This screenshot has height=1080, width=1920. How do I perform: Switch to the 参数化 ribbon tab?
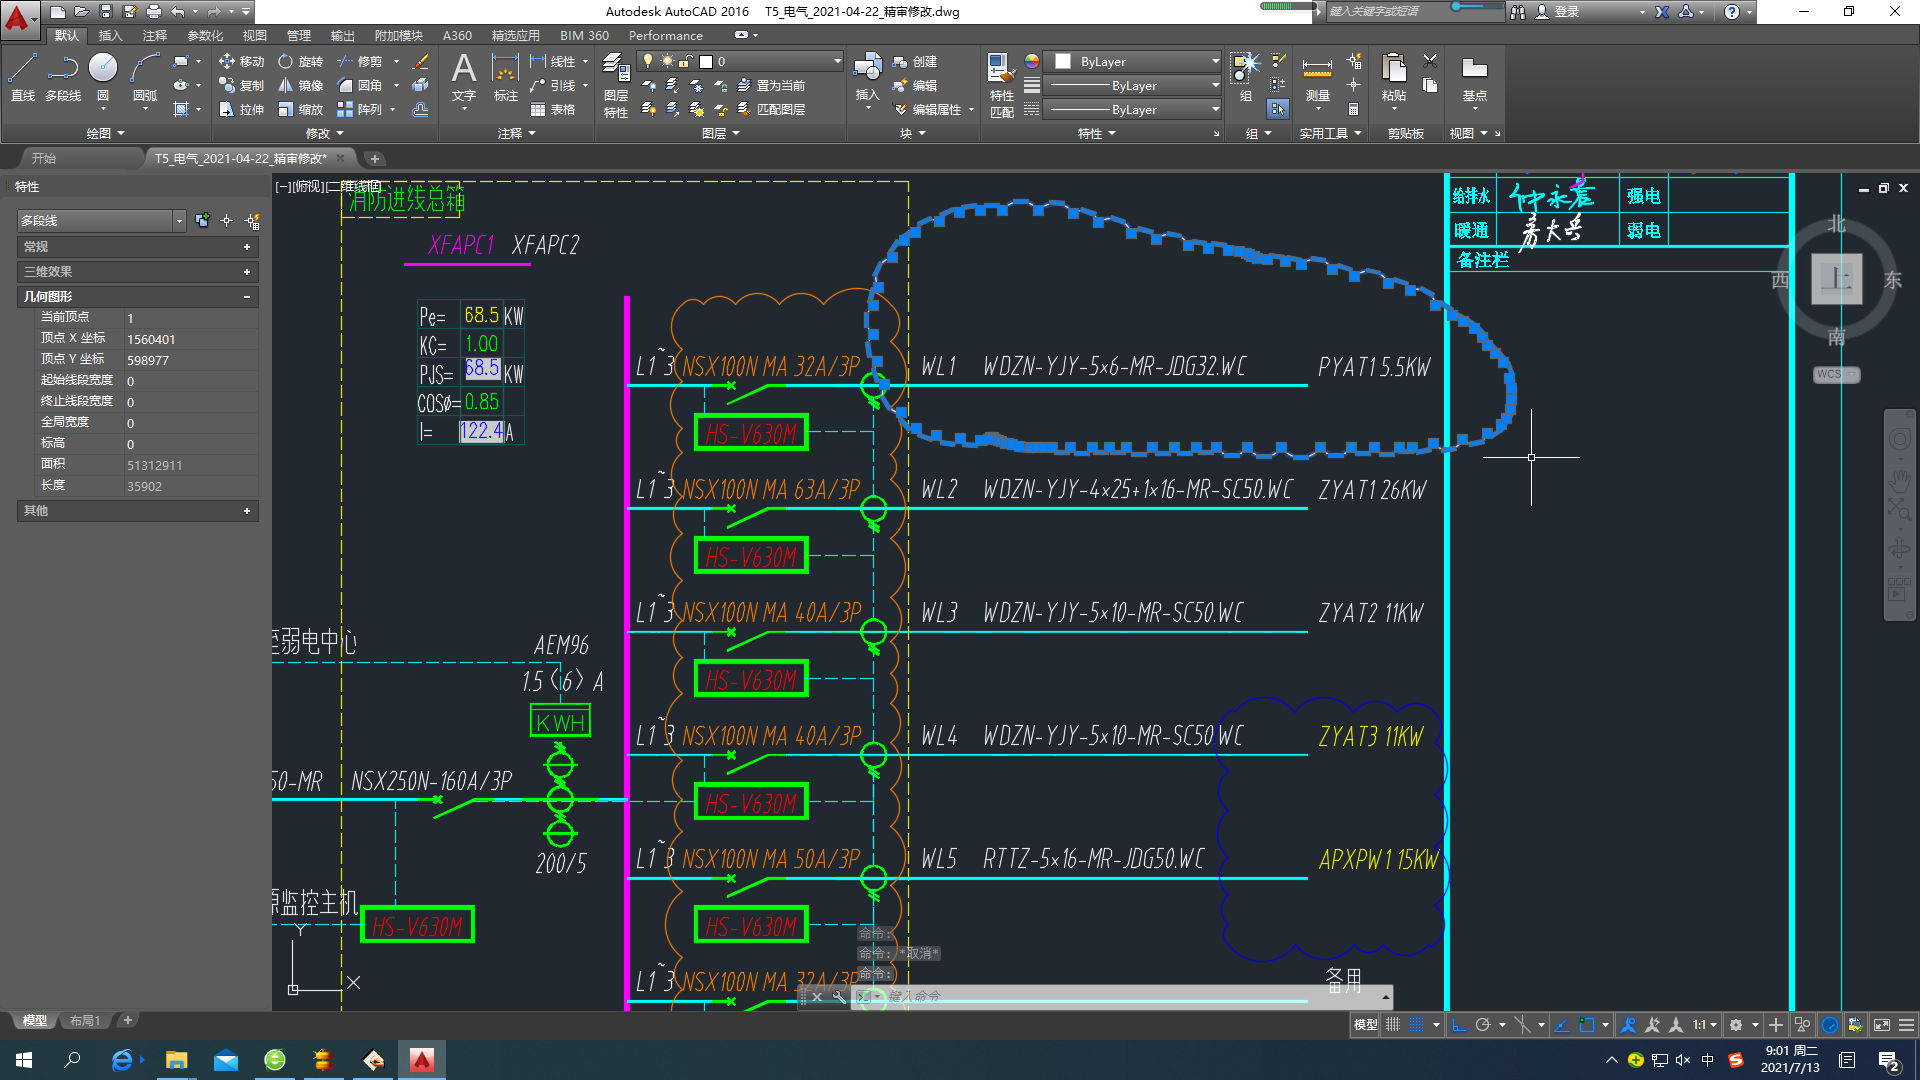[x=205, y=35]
